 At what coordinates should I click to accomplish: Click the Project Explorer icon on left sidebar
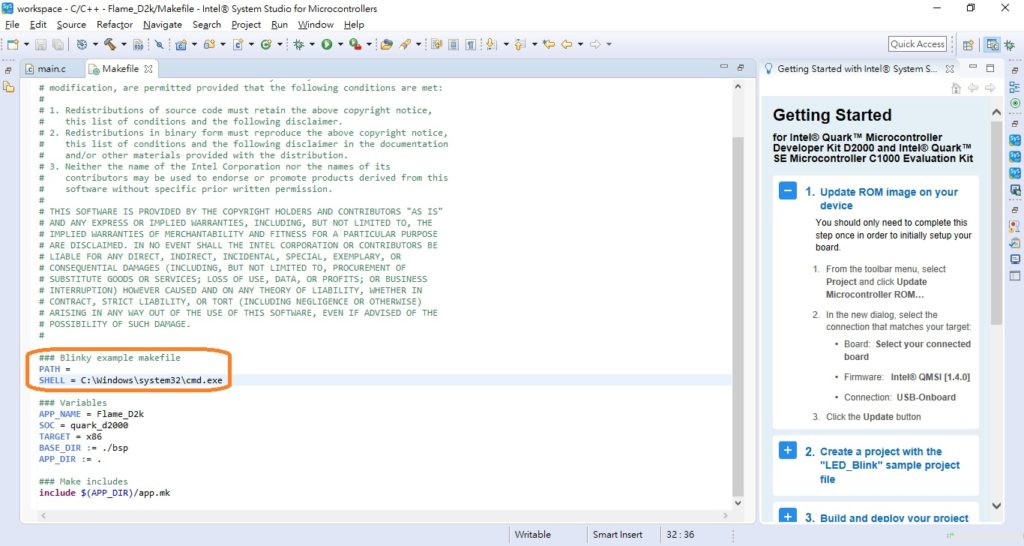[x=8, y=87]
